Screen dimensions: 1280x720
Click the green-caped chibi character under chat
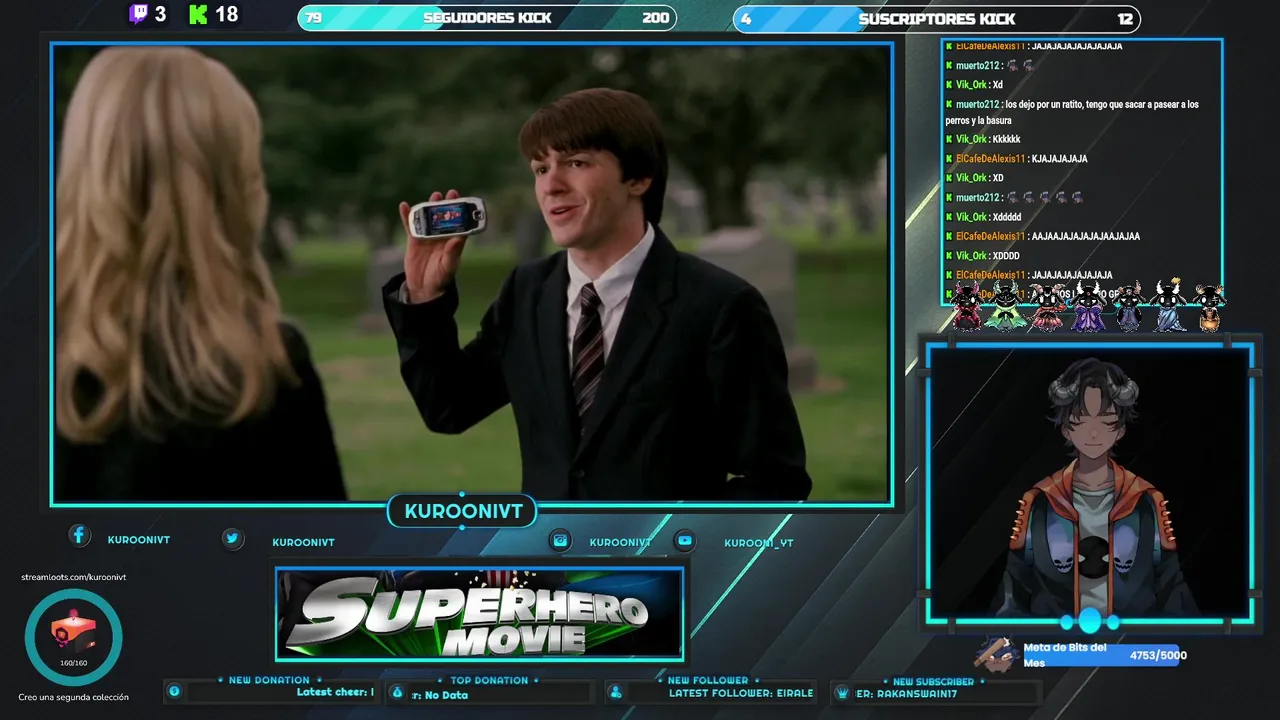click(1004, 306)
